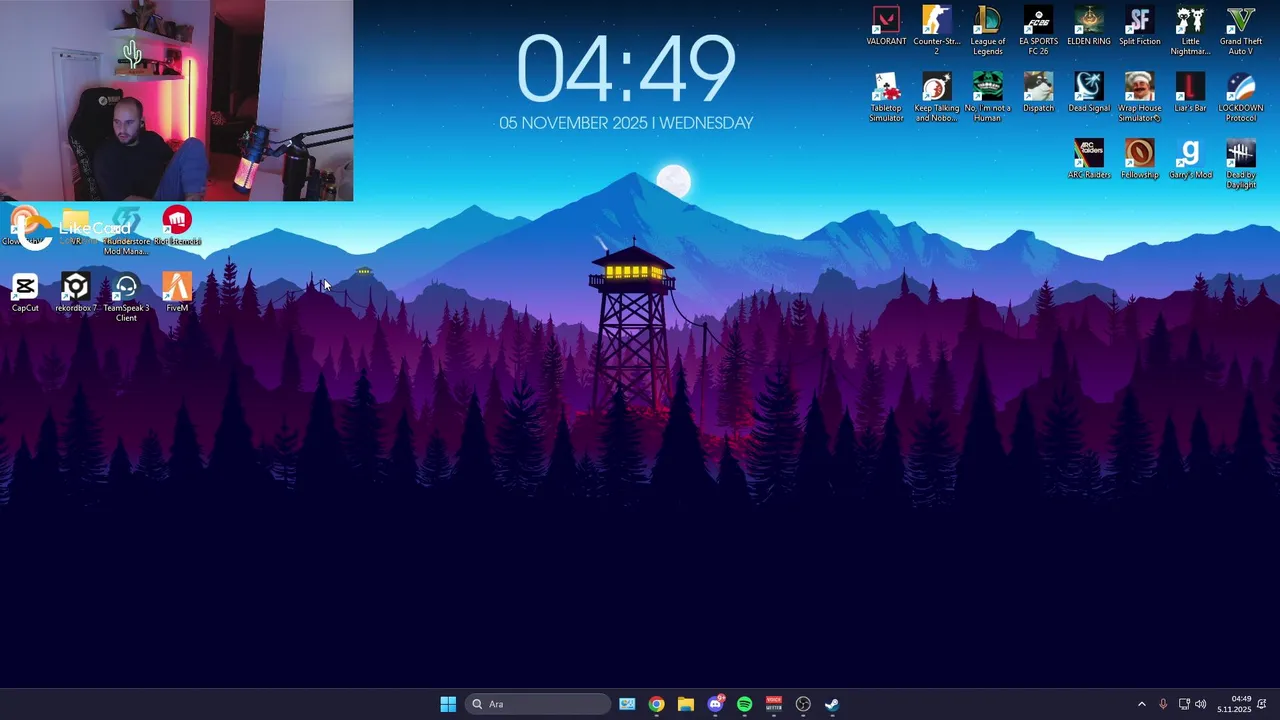1280x720 pixels.
Task: Click the rekordbox 7 shortcut
Action: 75,293
